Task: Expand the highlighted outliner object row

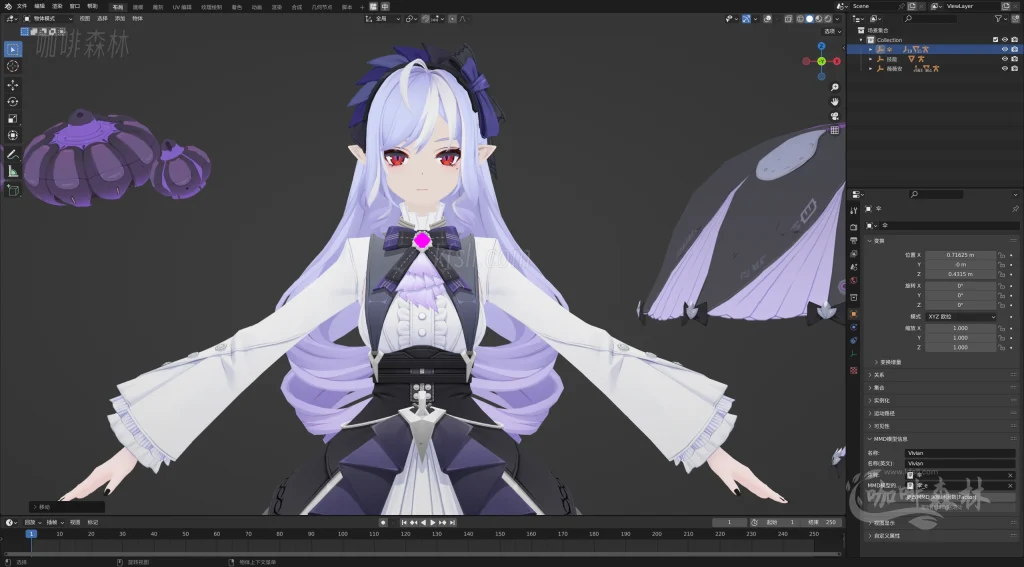Action: 871,49
